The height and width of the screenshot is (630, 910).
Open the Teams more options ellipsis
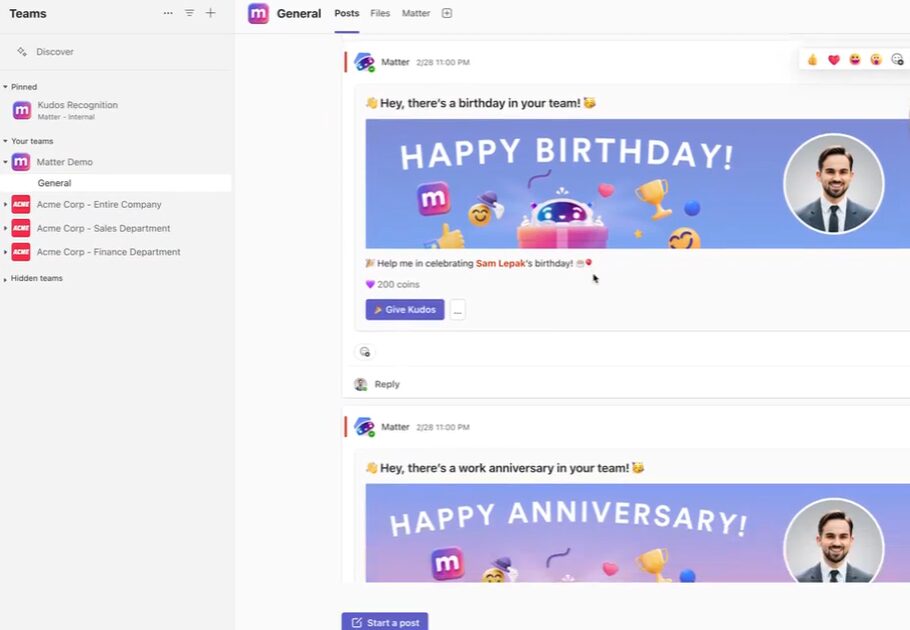(x=168, y=13)
